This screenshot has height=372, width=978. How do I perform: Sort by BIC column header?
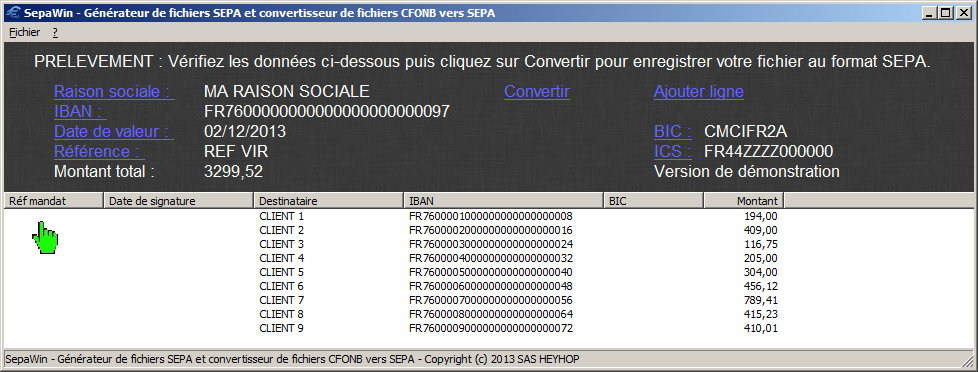654,201
